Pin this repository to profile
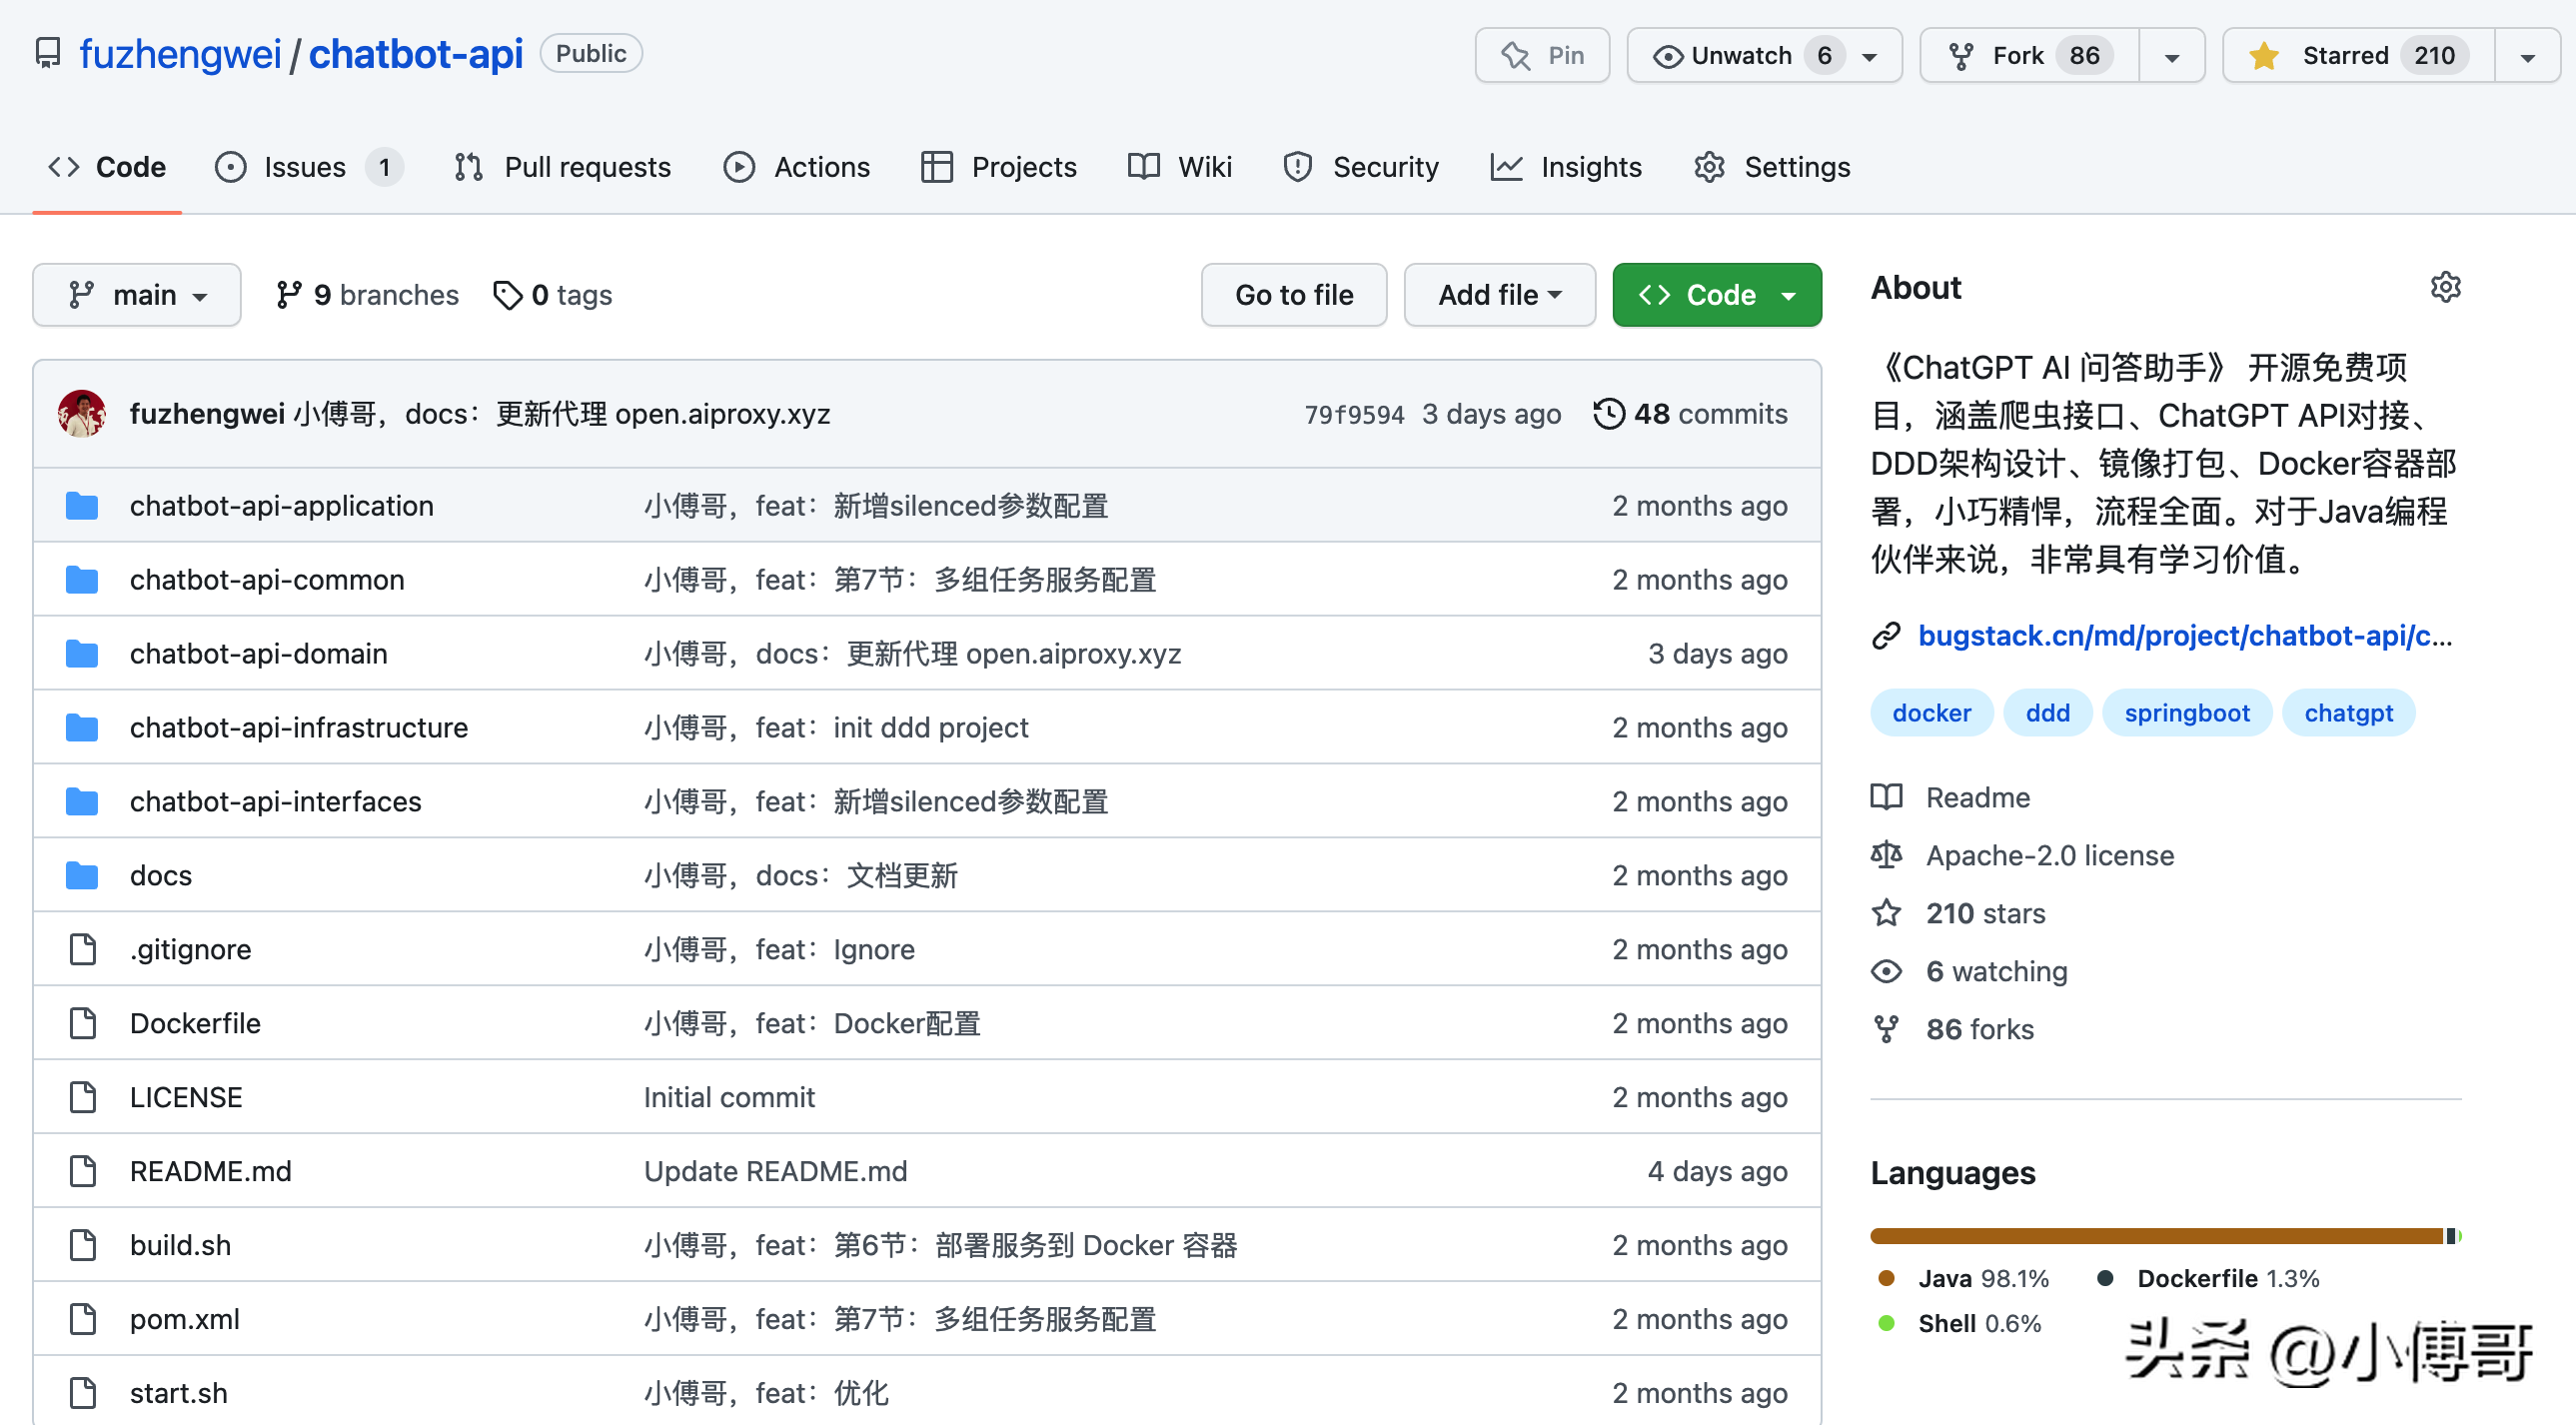Image resolution: width=2576 pixels, height=1425 pixels. point(1542,56)
